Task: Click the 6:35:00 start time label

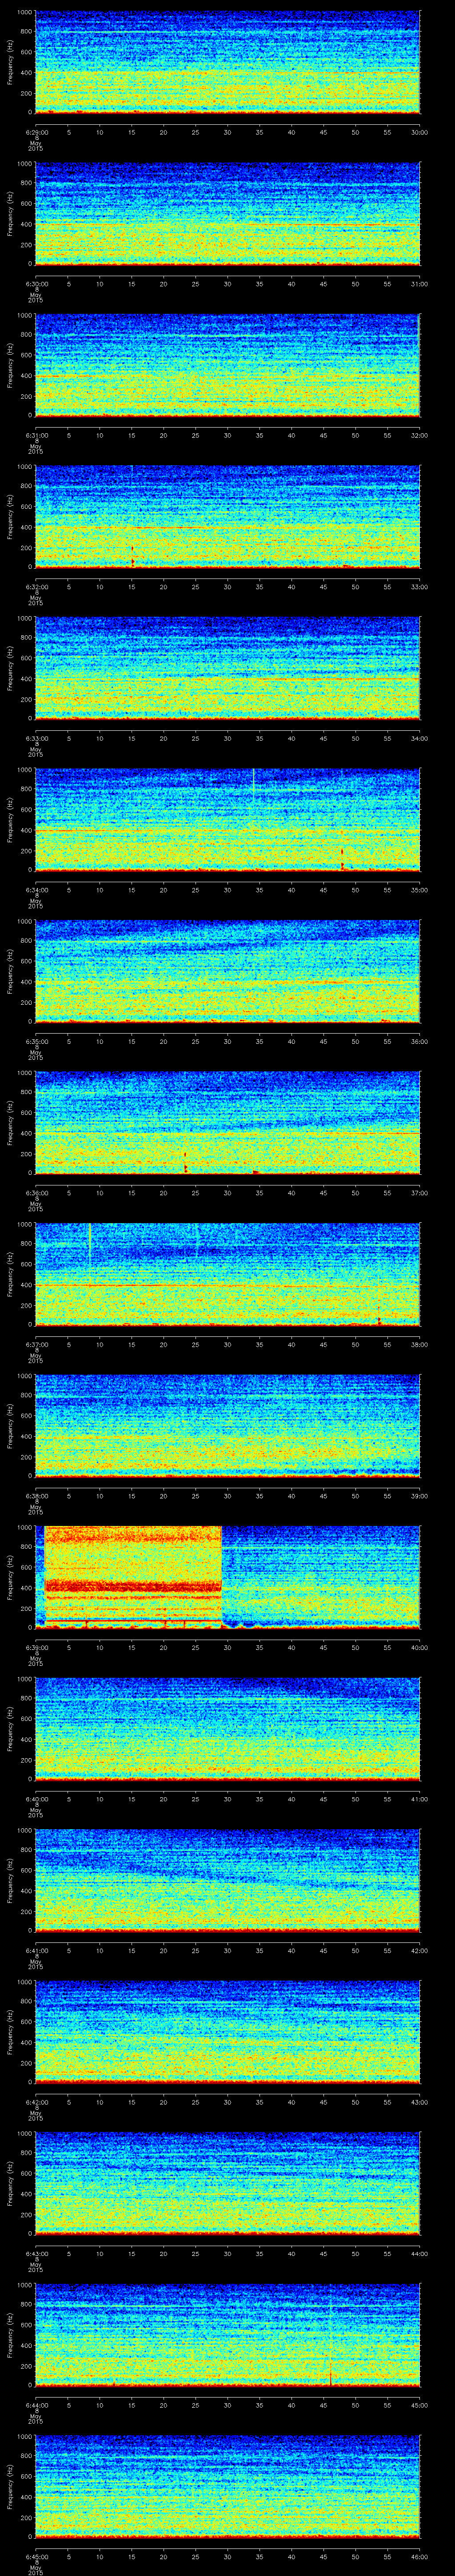Action: tap(36, 1041)
